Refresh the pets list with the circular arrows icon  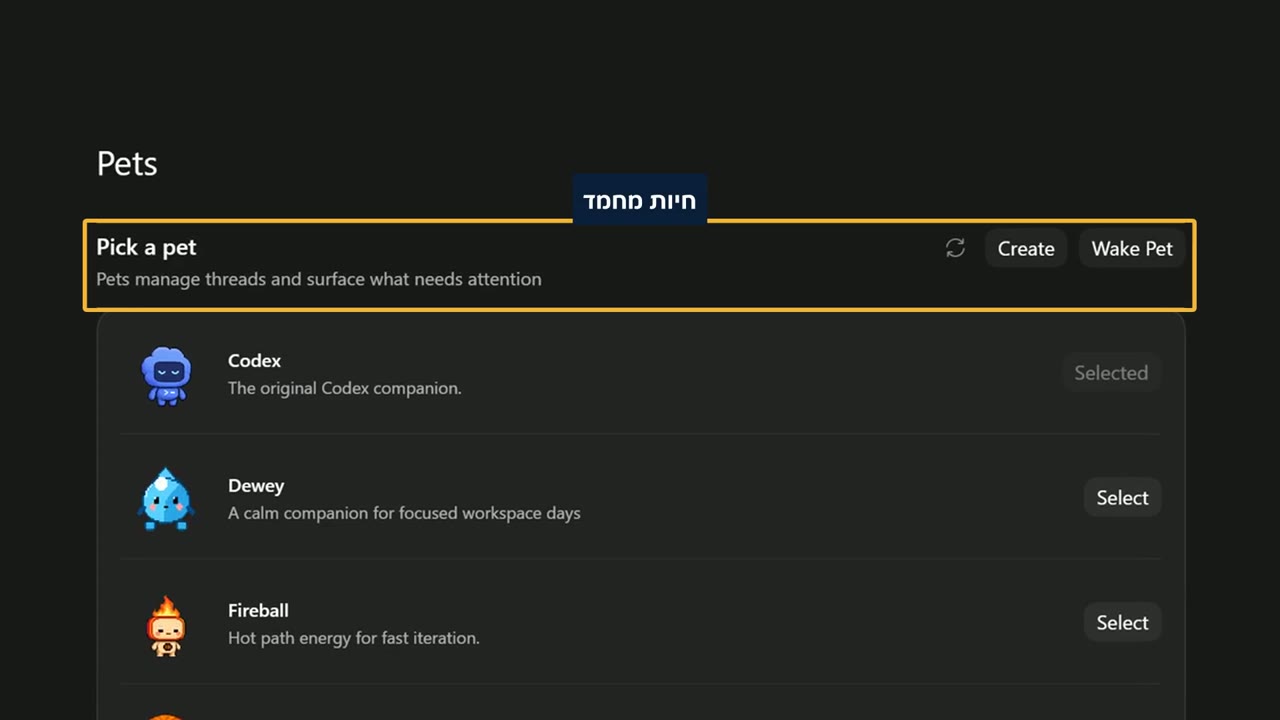955,248
